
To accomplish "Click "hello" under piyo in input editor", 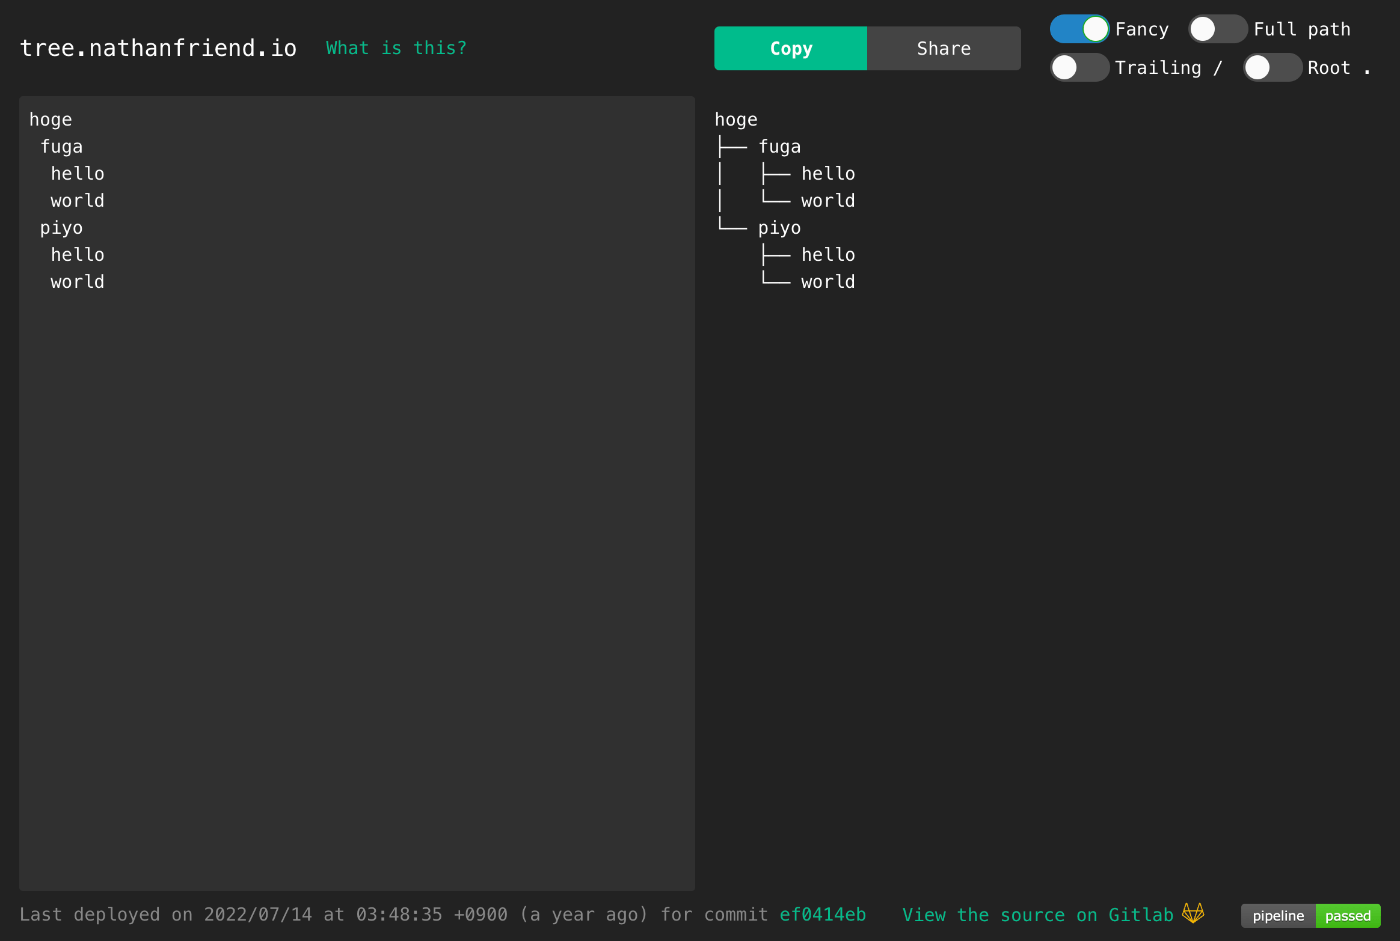I will pyautogui.click(x=78, y=254).
